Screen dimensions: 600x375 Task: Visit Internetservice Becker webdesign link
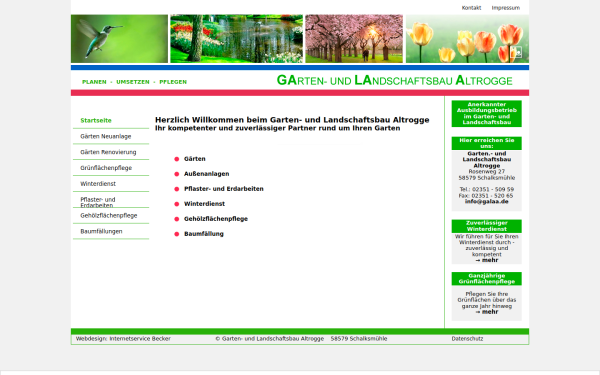pyautogui.click(x=140, y=339)
